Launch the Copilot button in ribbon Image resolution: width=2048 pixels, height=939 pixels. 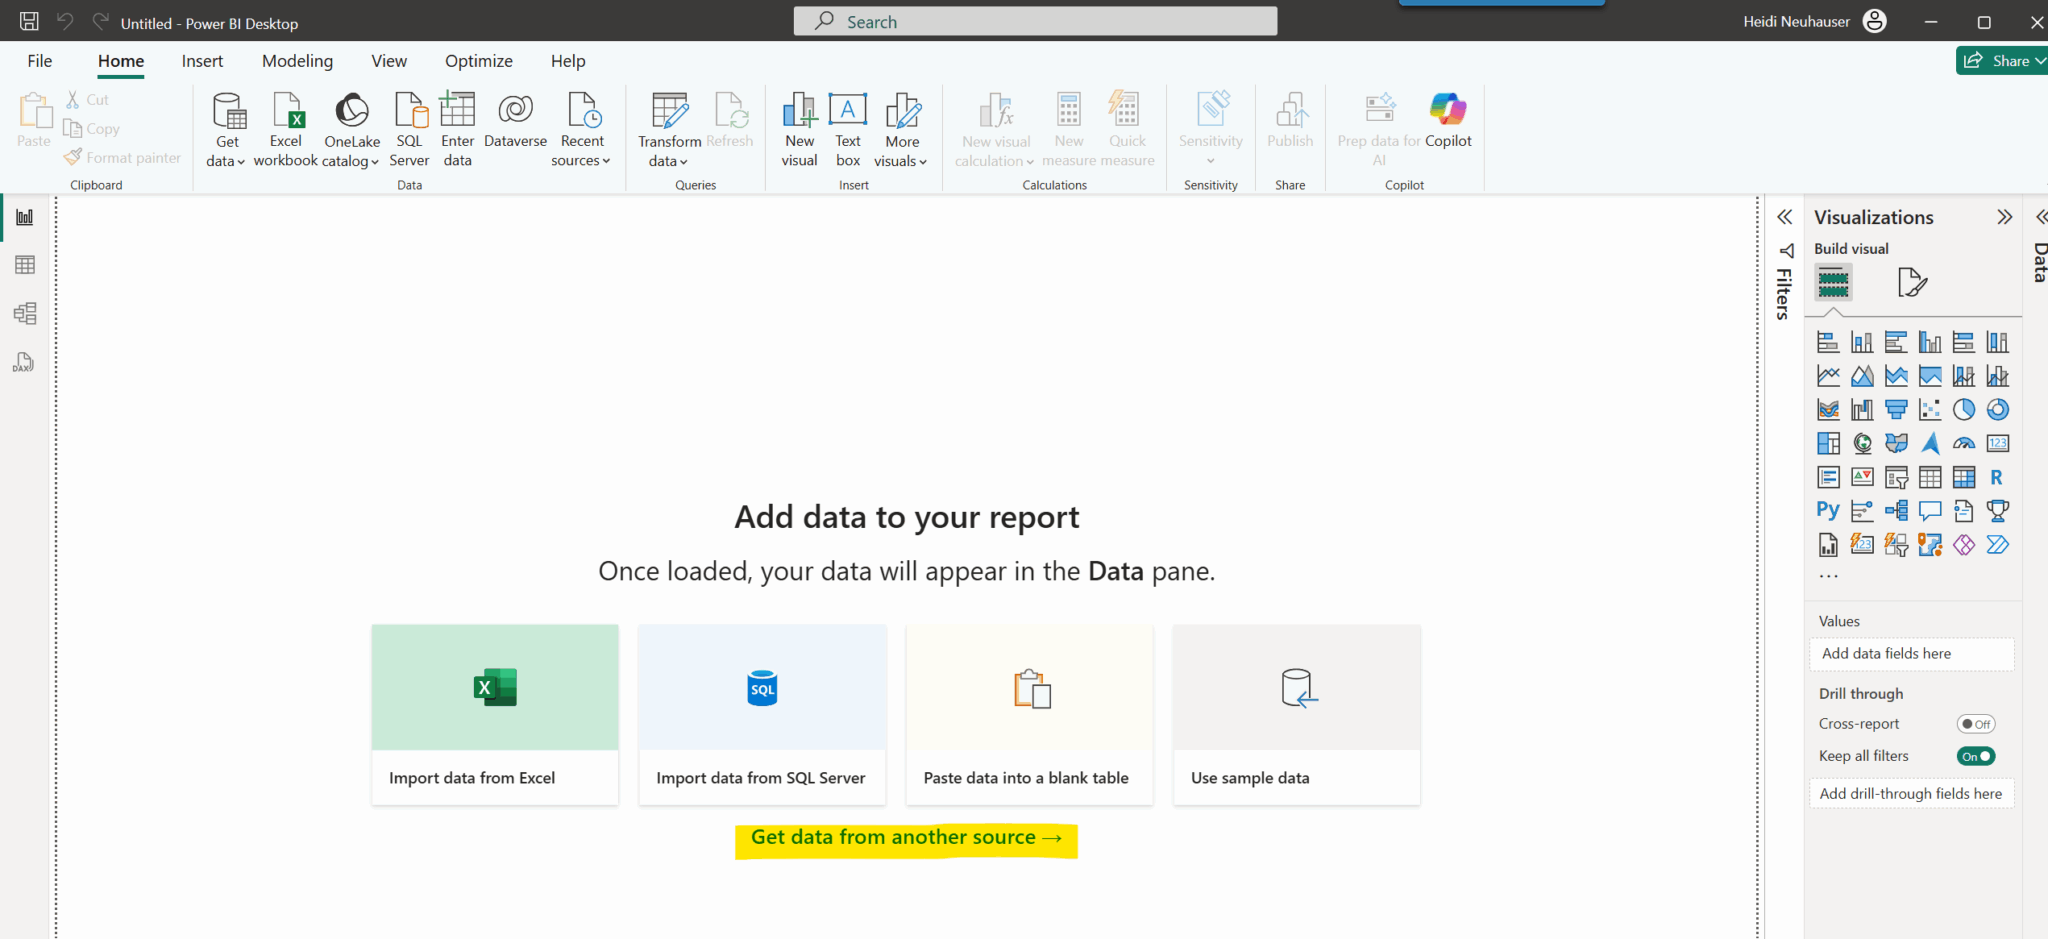coord(1448,120)
